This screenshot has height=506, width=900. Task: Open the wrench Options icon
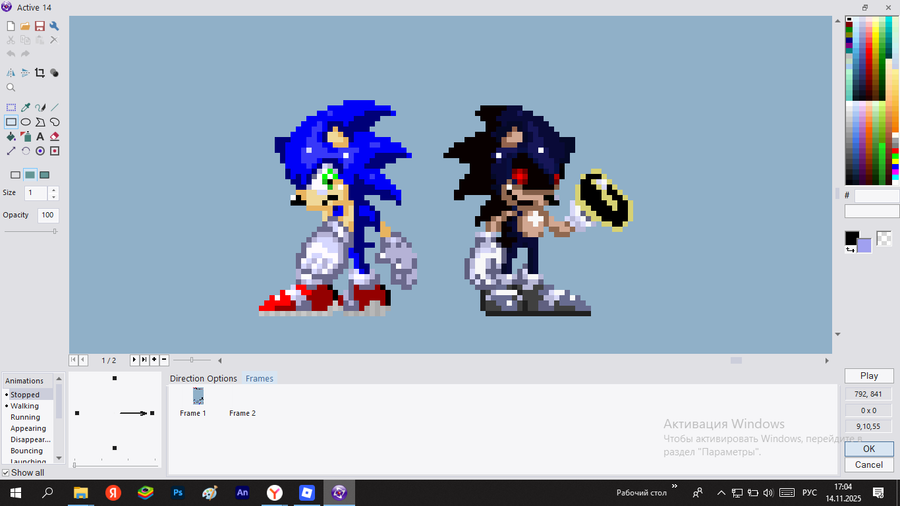pos(54,26)
